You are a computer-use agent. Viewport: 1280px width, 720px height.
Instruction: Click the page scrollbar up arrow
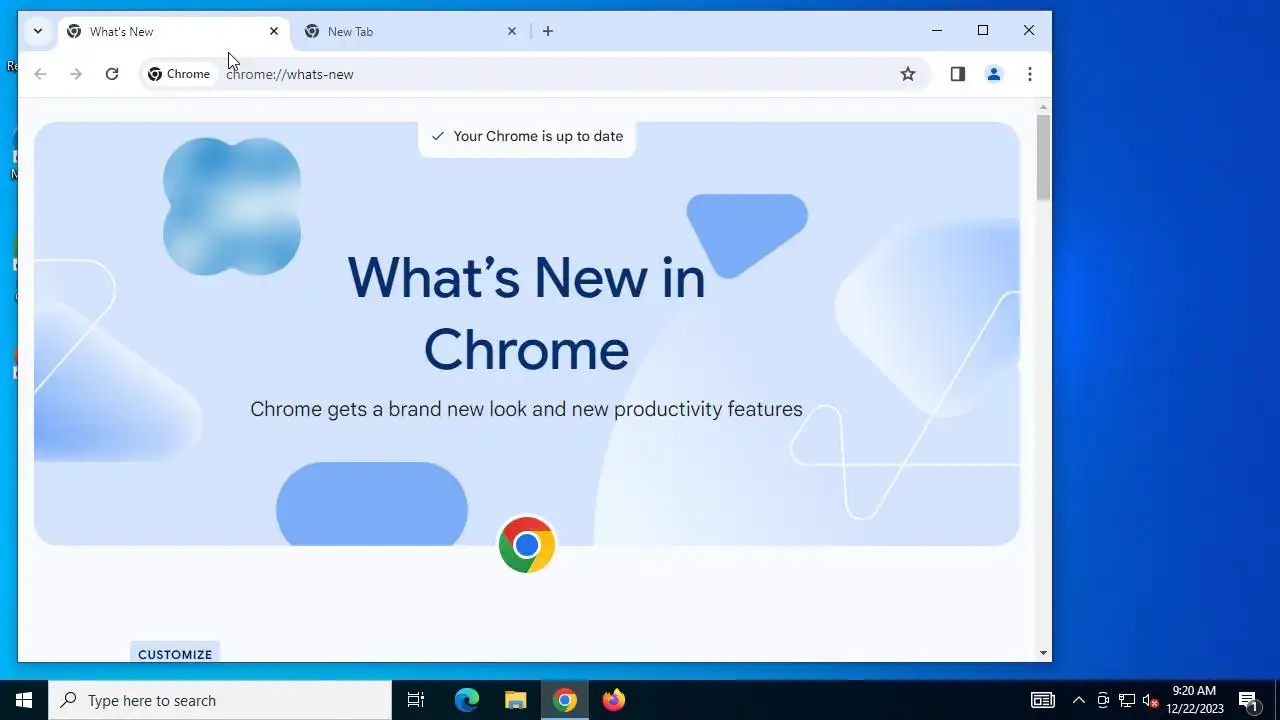coord(1044,107)
